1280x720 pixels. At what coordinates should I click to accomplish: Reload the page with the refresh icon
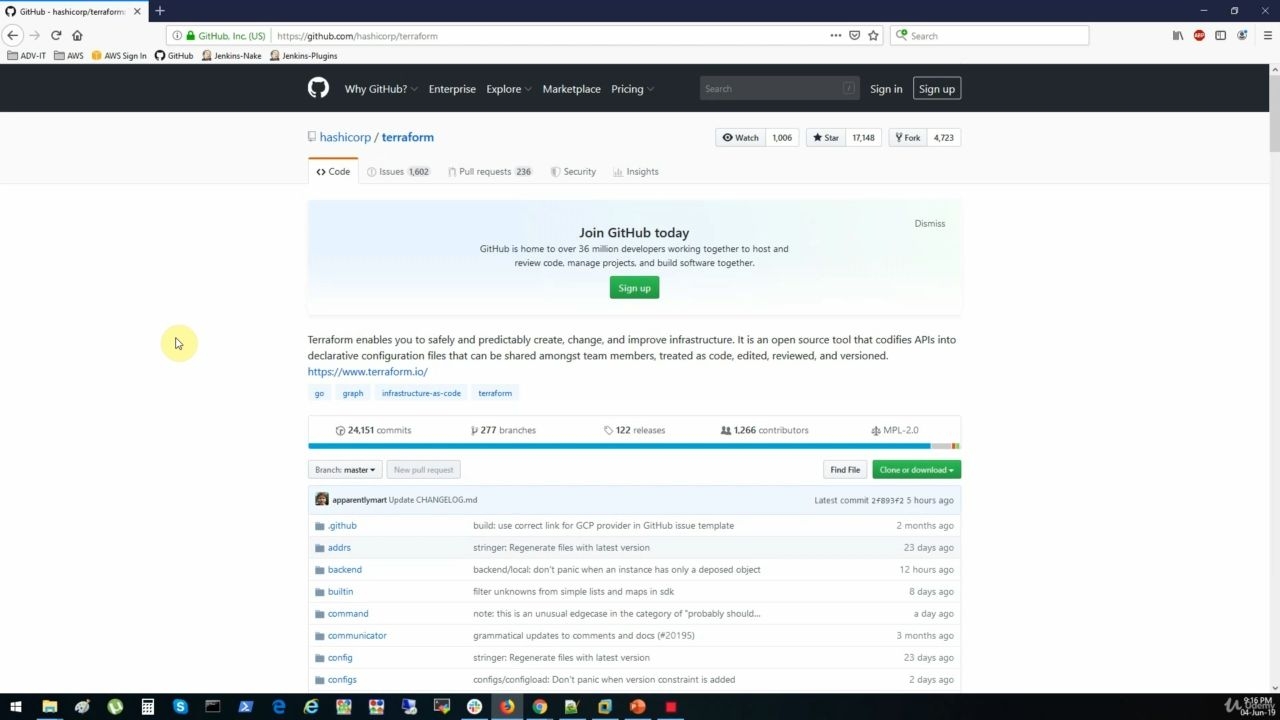click(56, 35)
